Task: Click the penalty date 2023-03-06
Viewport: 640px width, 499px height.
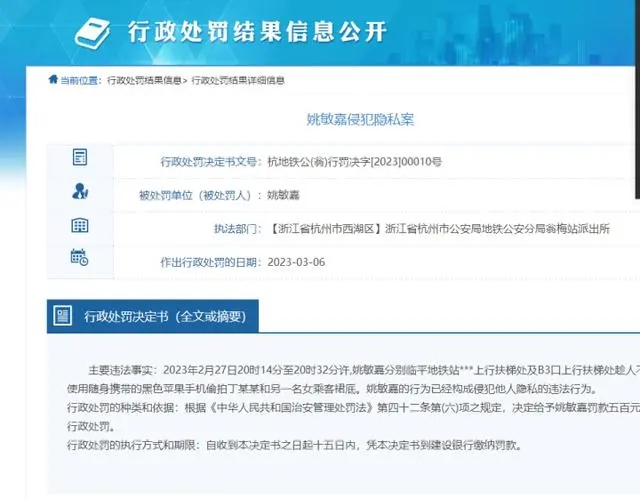Action: [x=296, y=262]
